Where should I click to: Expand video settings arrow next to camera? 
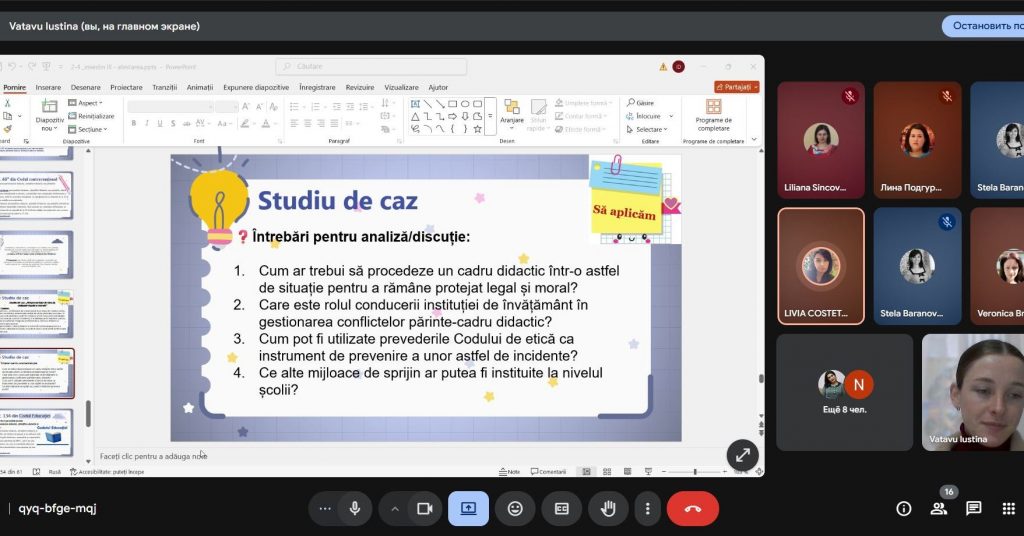click(395, 508)
